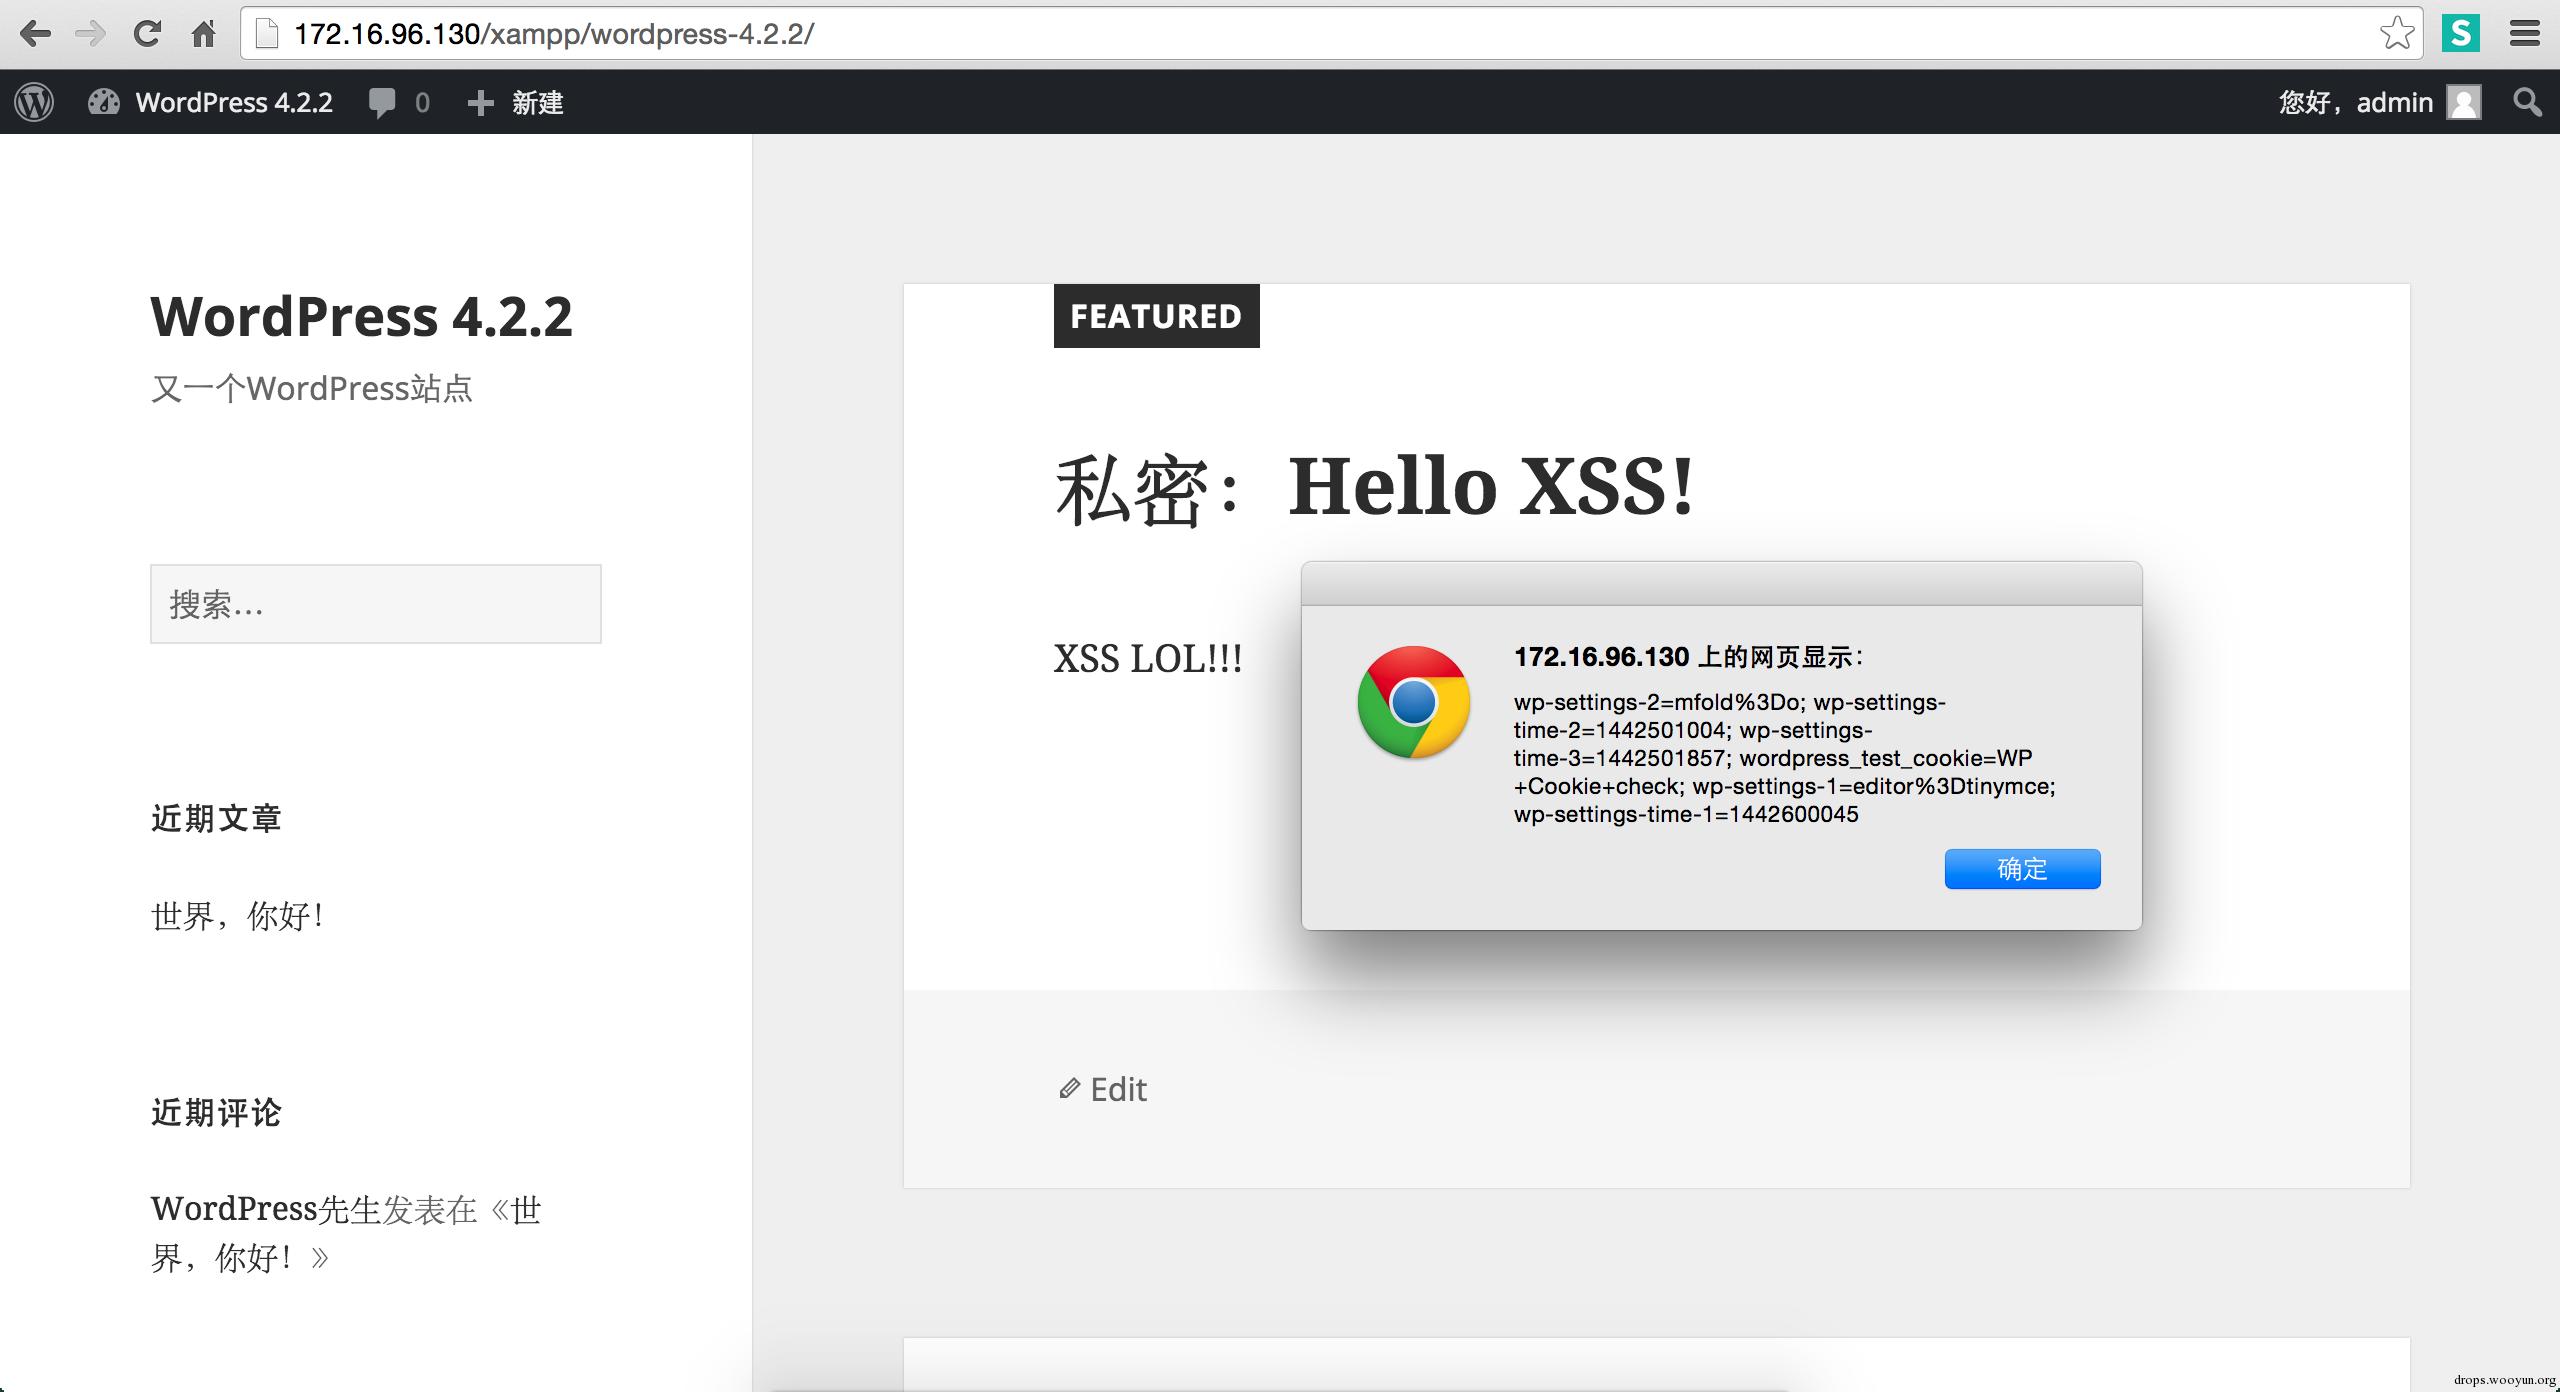Open the admin bar search magnifier

click(x=2527, y=102)
